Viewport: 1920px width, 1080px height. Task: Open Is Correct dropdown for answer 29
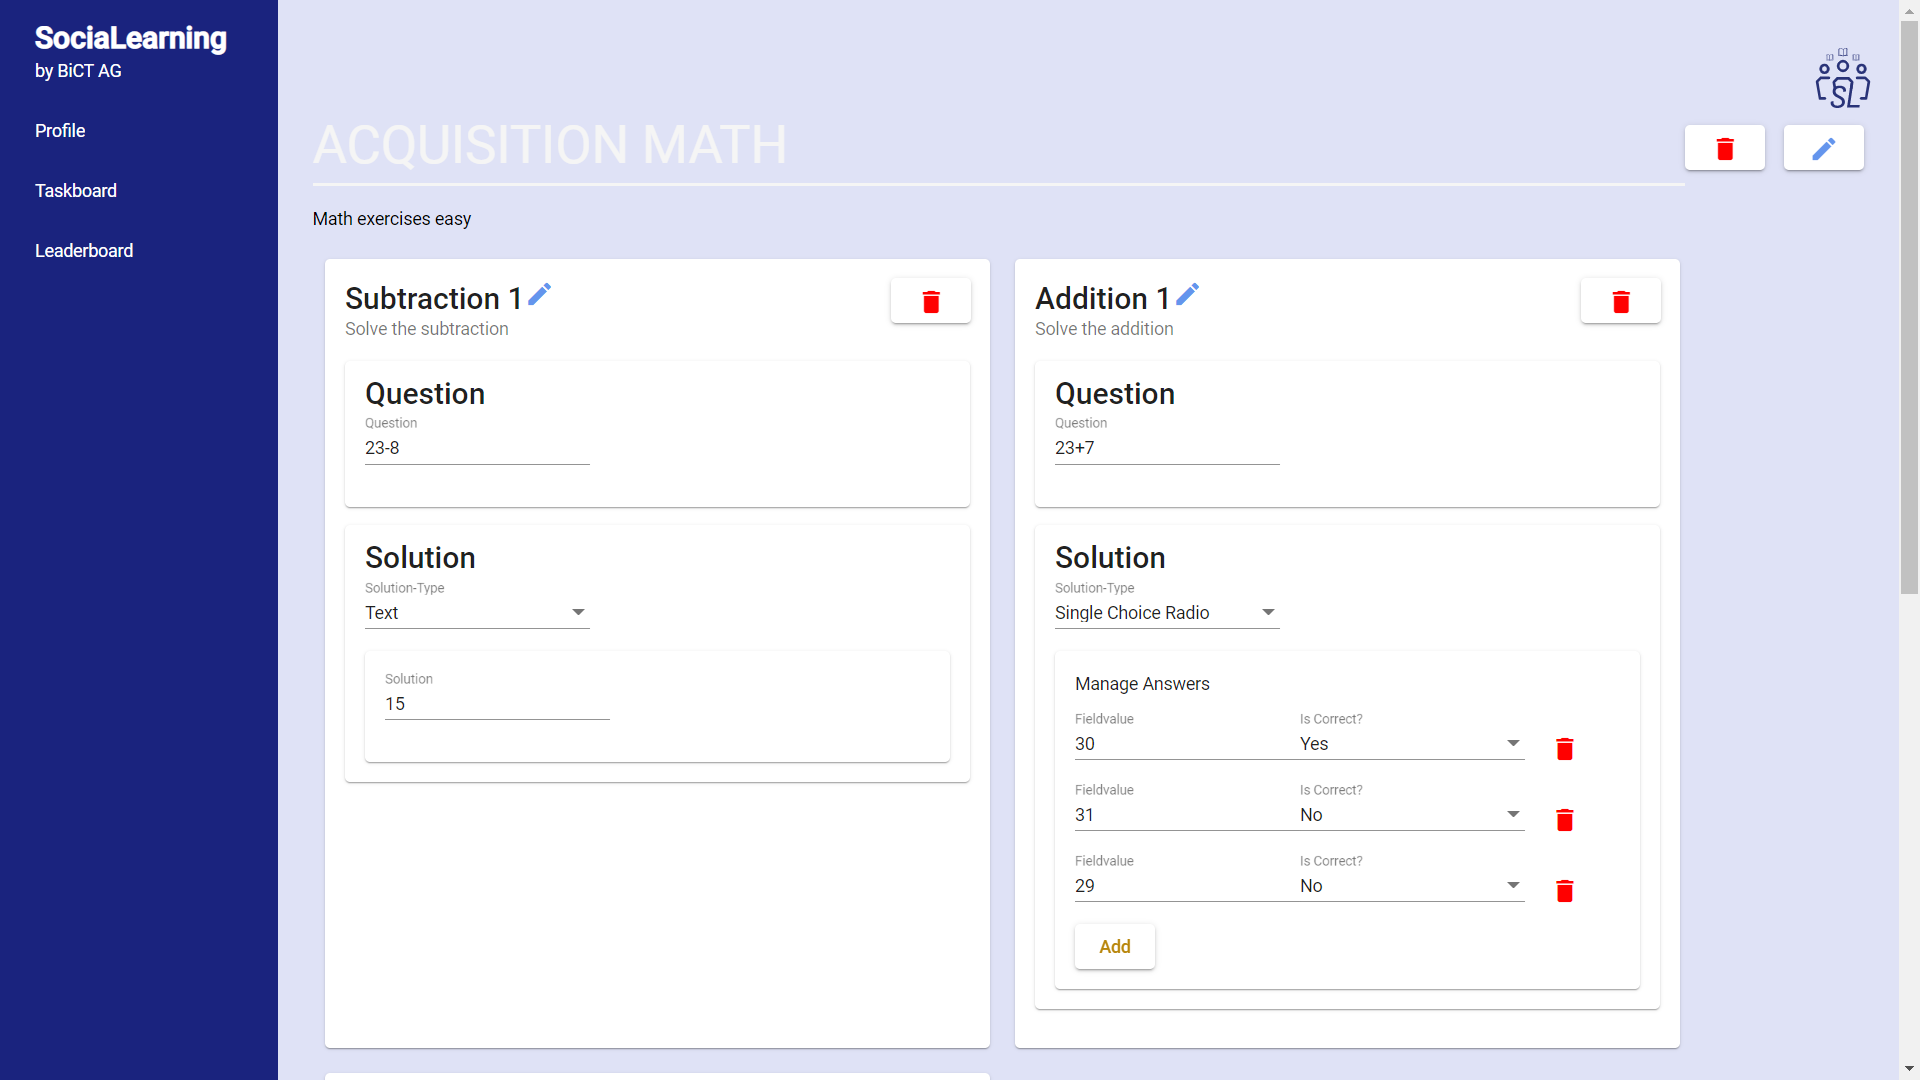pyautogui.click(x=1410, y=885)
